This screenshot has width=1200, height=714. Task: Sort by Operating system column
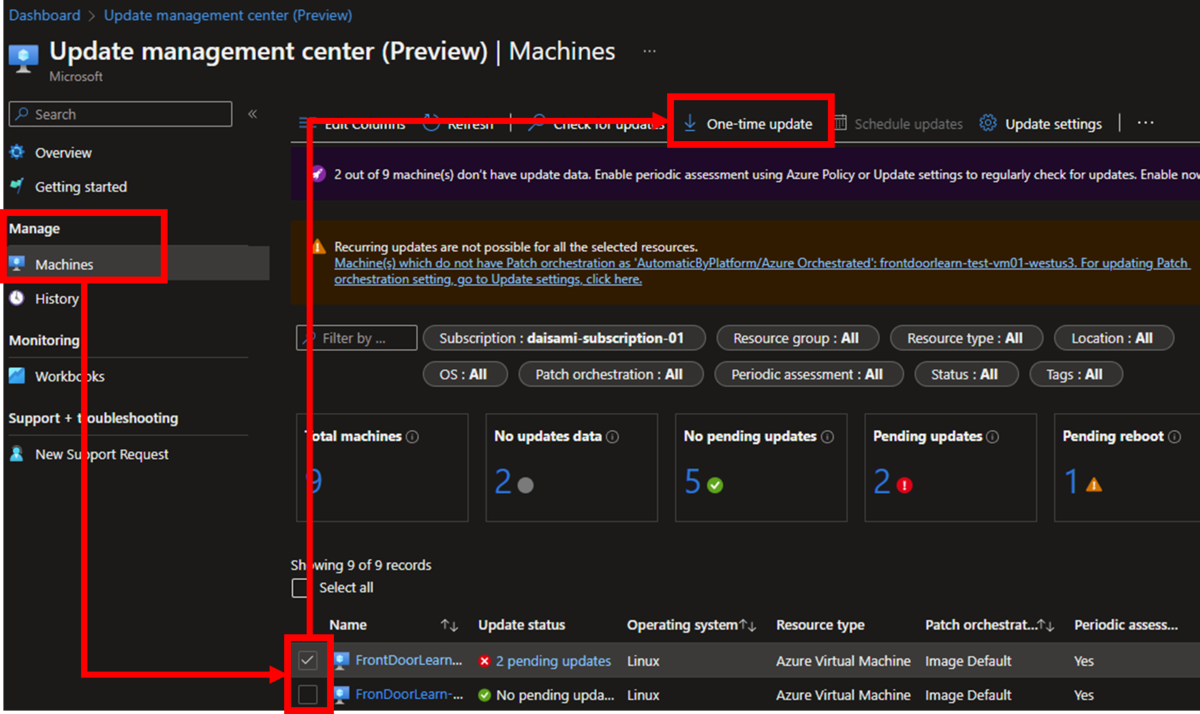(747, 625)
